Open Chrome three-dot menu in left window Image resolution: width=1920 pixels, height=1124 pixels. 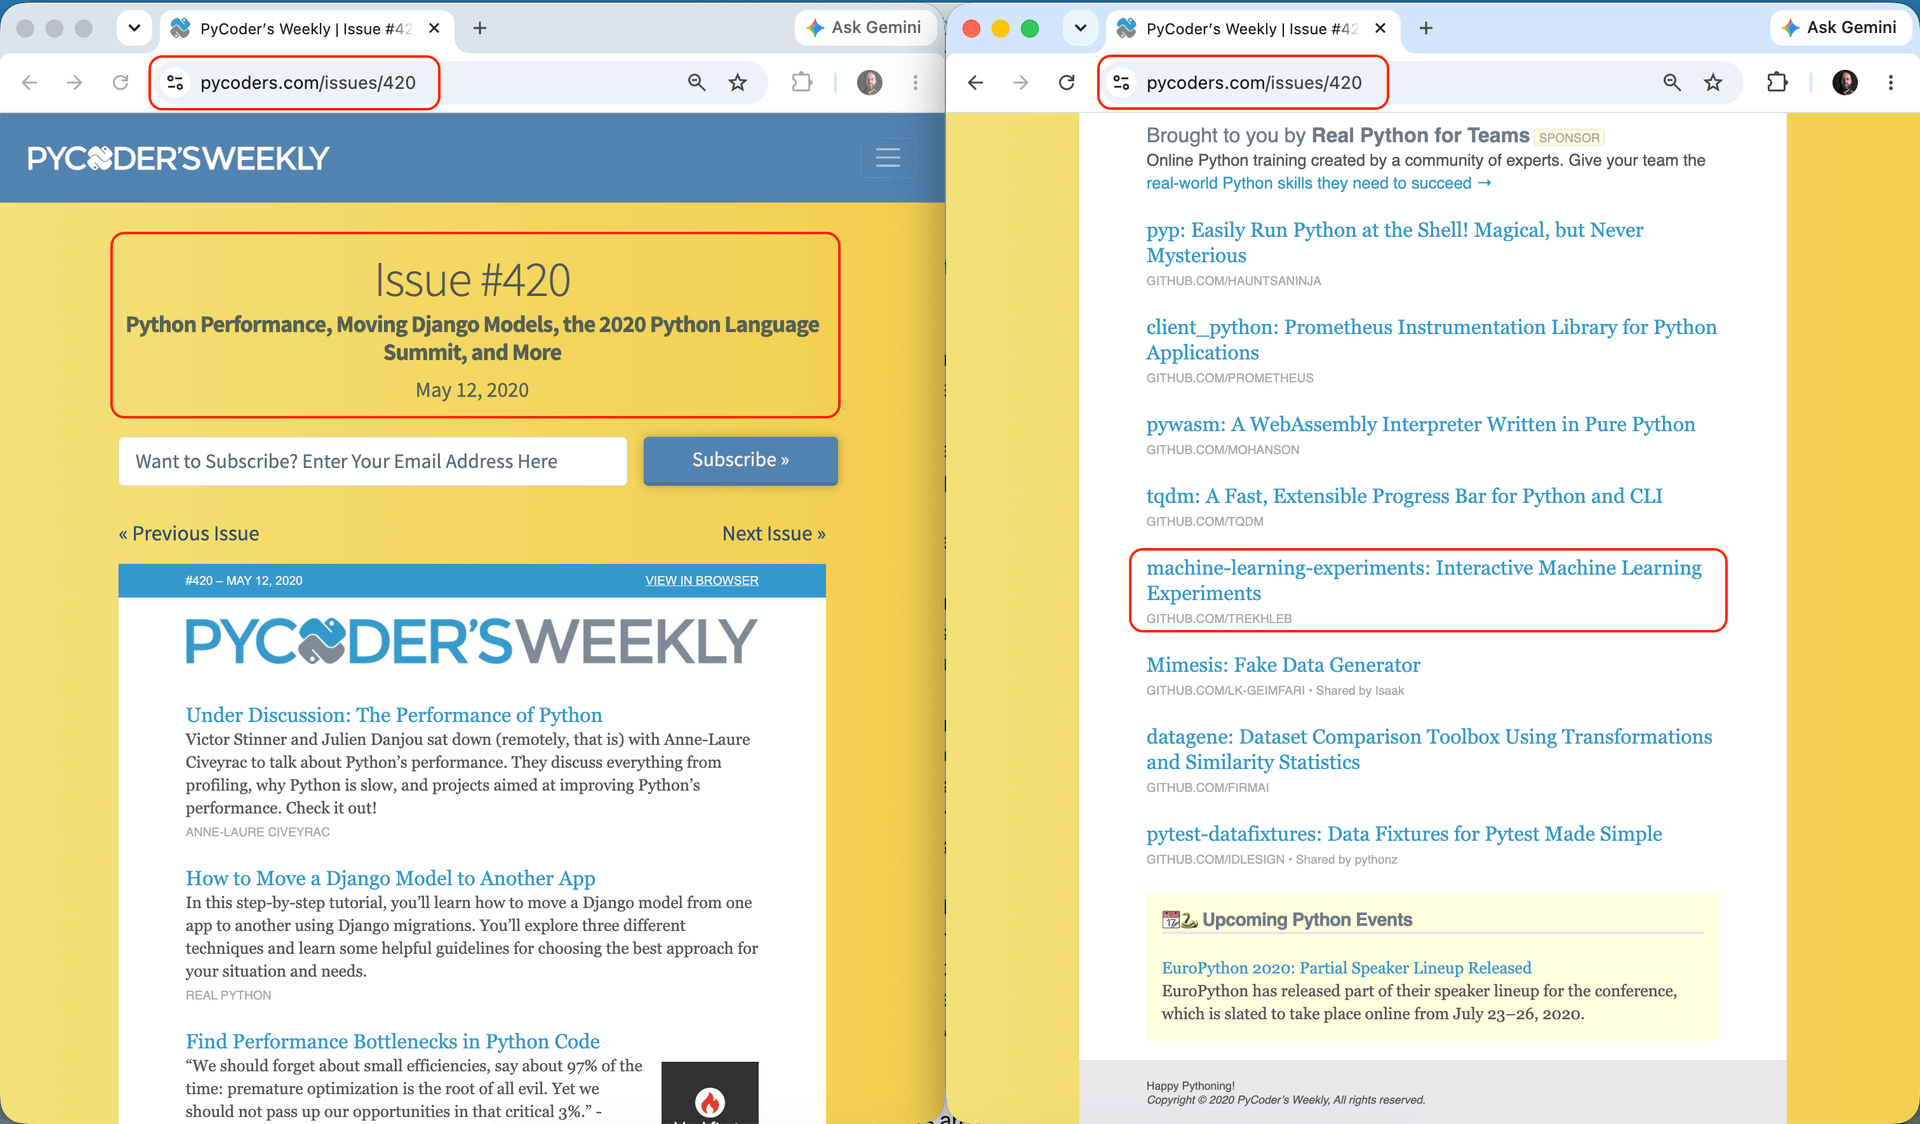click(x=915, y=83)
